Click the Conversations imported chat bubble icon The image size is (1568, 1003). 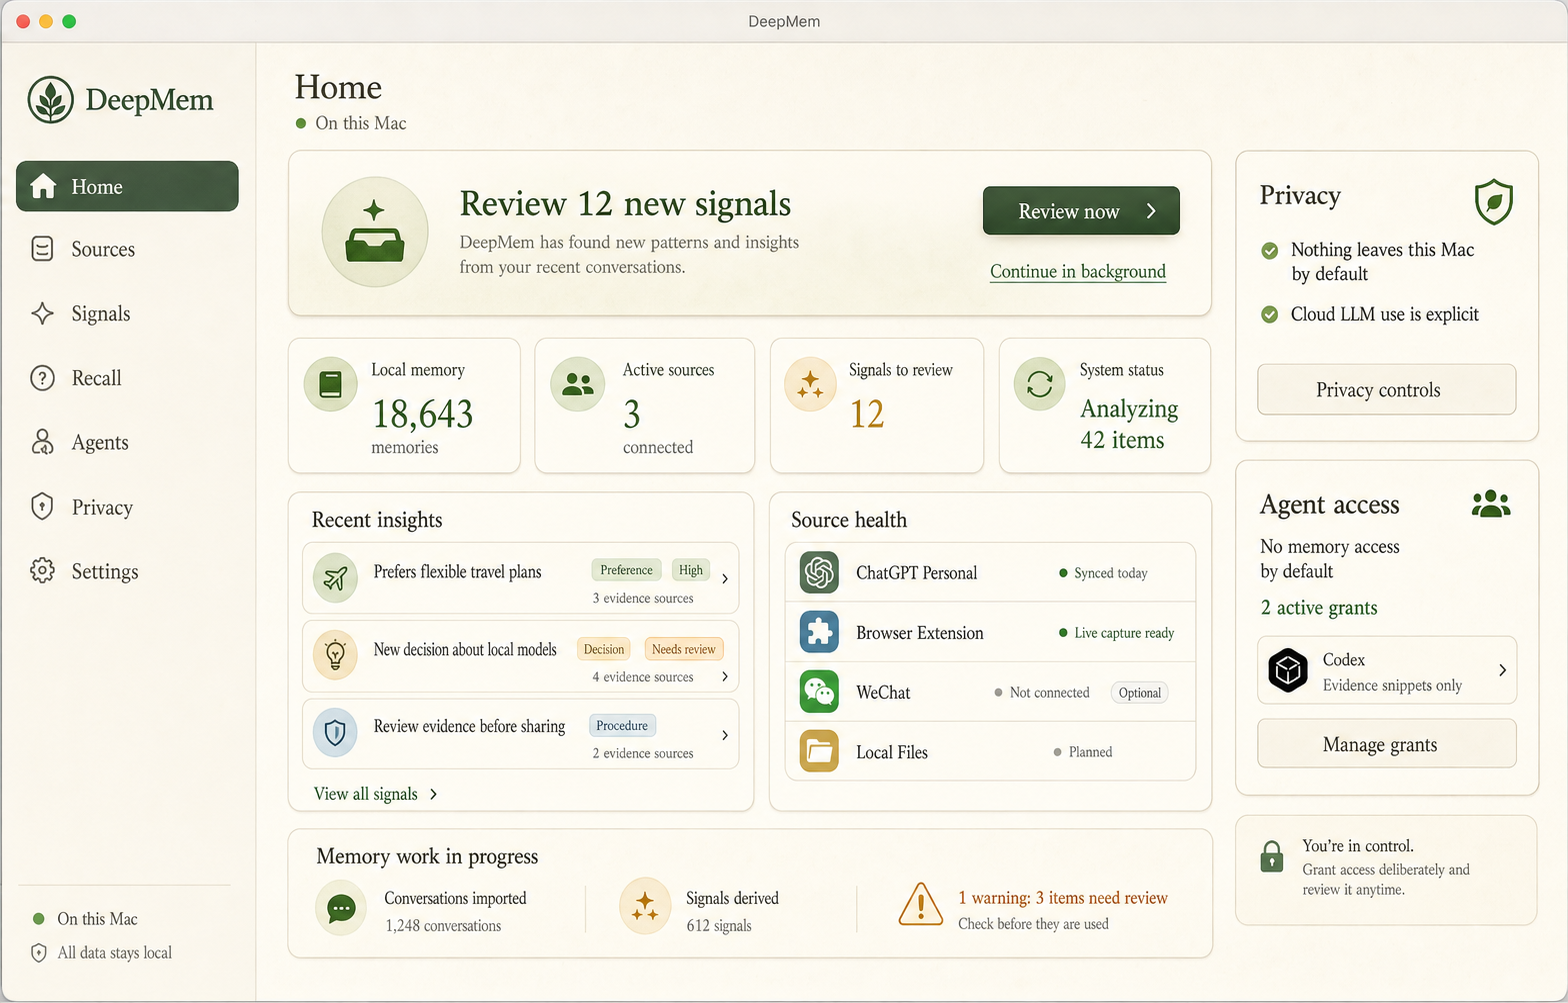tap(341, 908)
